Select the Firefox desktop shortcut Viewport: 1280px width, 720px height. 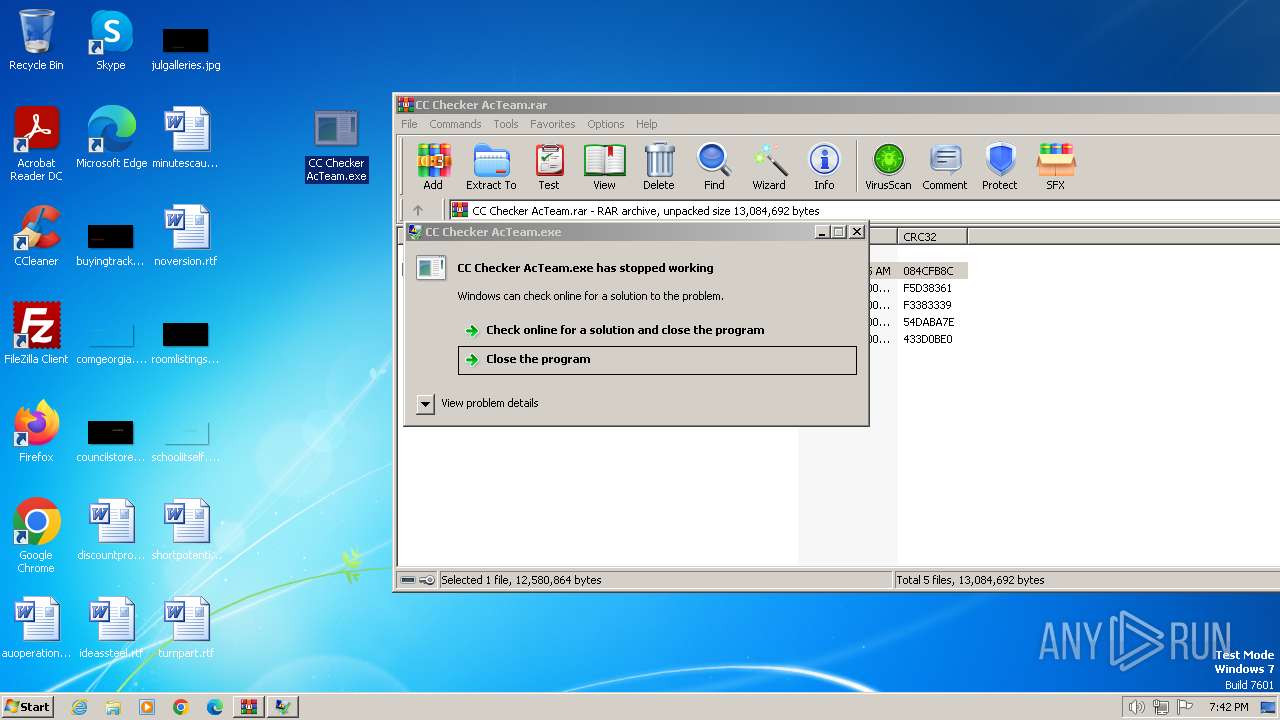(36, 432)
